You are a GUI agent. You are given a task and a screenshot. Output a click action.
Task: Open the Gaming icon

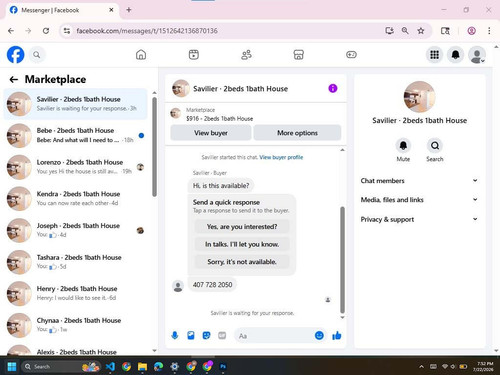pos(351,55)
